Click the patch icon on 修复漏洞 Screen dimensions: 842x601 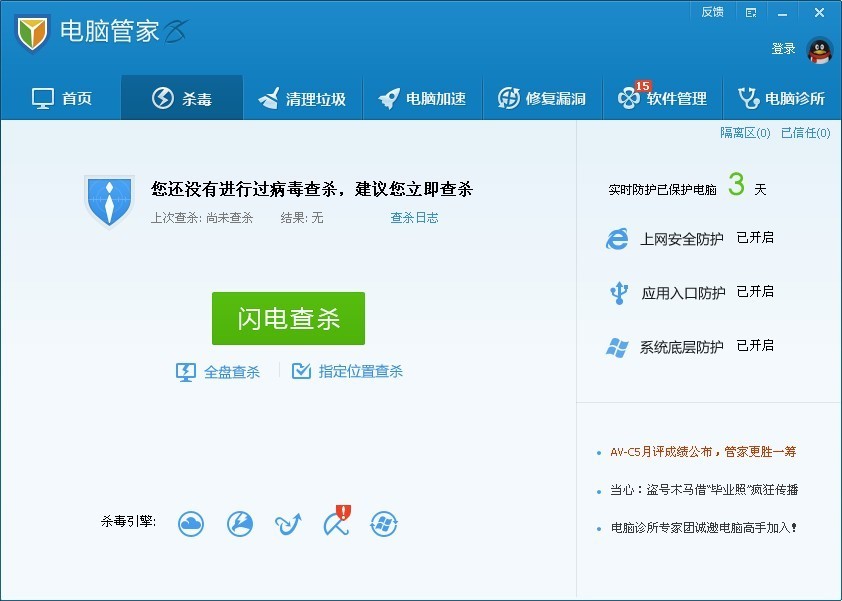click(x=509, y=98)
